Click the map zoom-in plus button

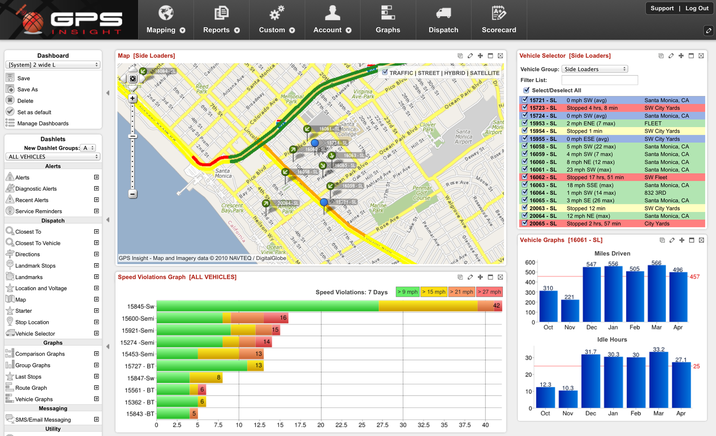coord(133,98)
